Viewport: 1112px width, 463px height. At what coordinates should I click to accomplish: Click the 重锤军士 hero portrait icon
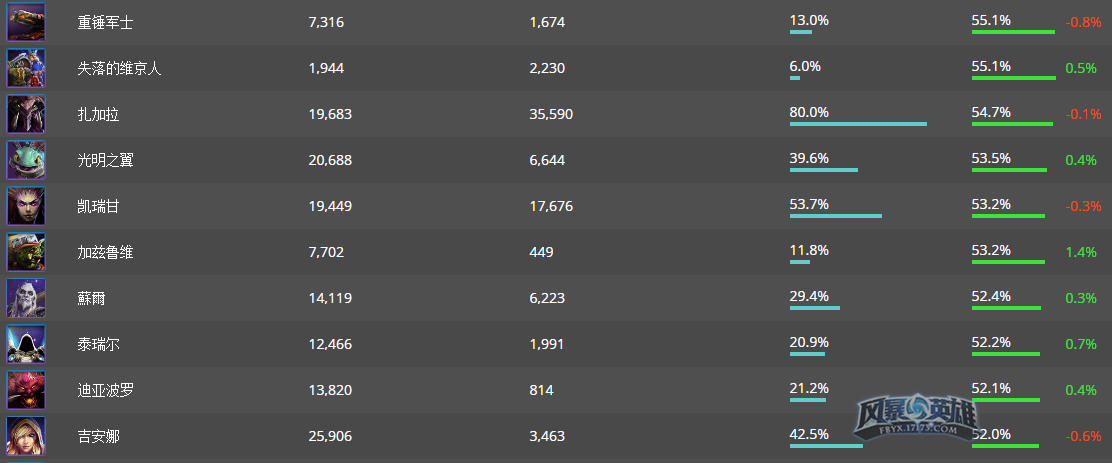point(26,22)
